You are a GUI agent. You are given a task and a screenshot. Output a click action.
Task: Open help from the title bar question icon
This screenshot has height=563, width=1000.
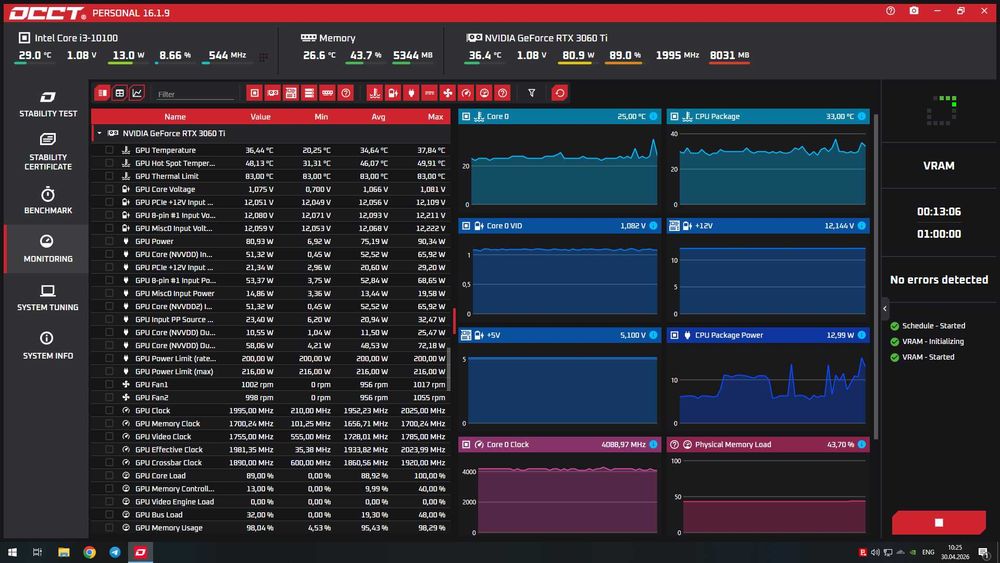tap(890, 11)
